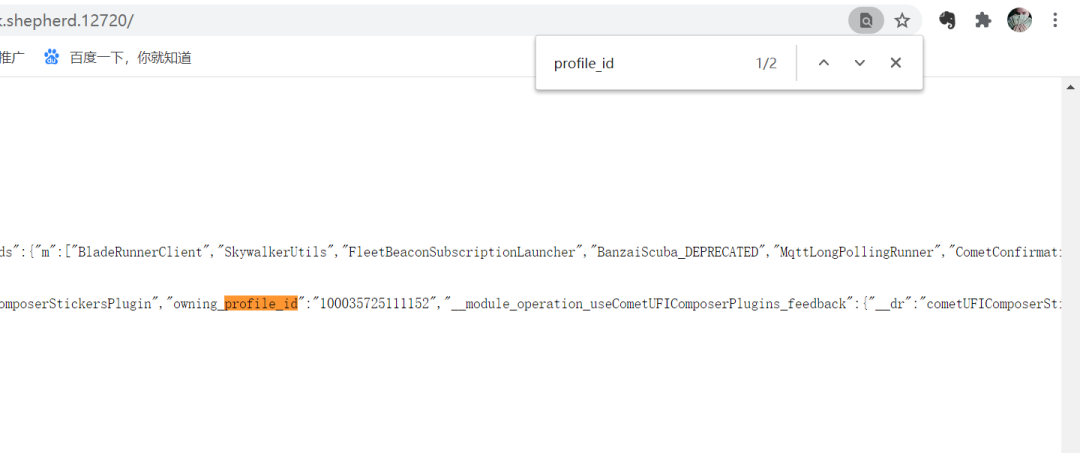Open the 百度一下，你就知道 bookmark
Viewport: 1080px width, 453px height.
(130, 58)
